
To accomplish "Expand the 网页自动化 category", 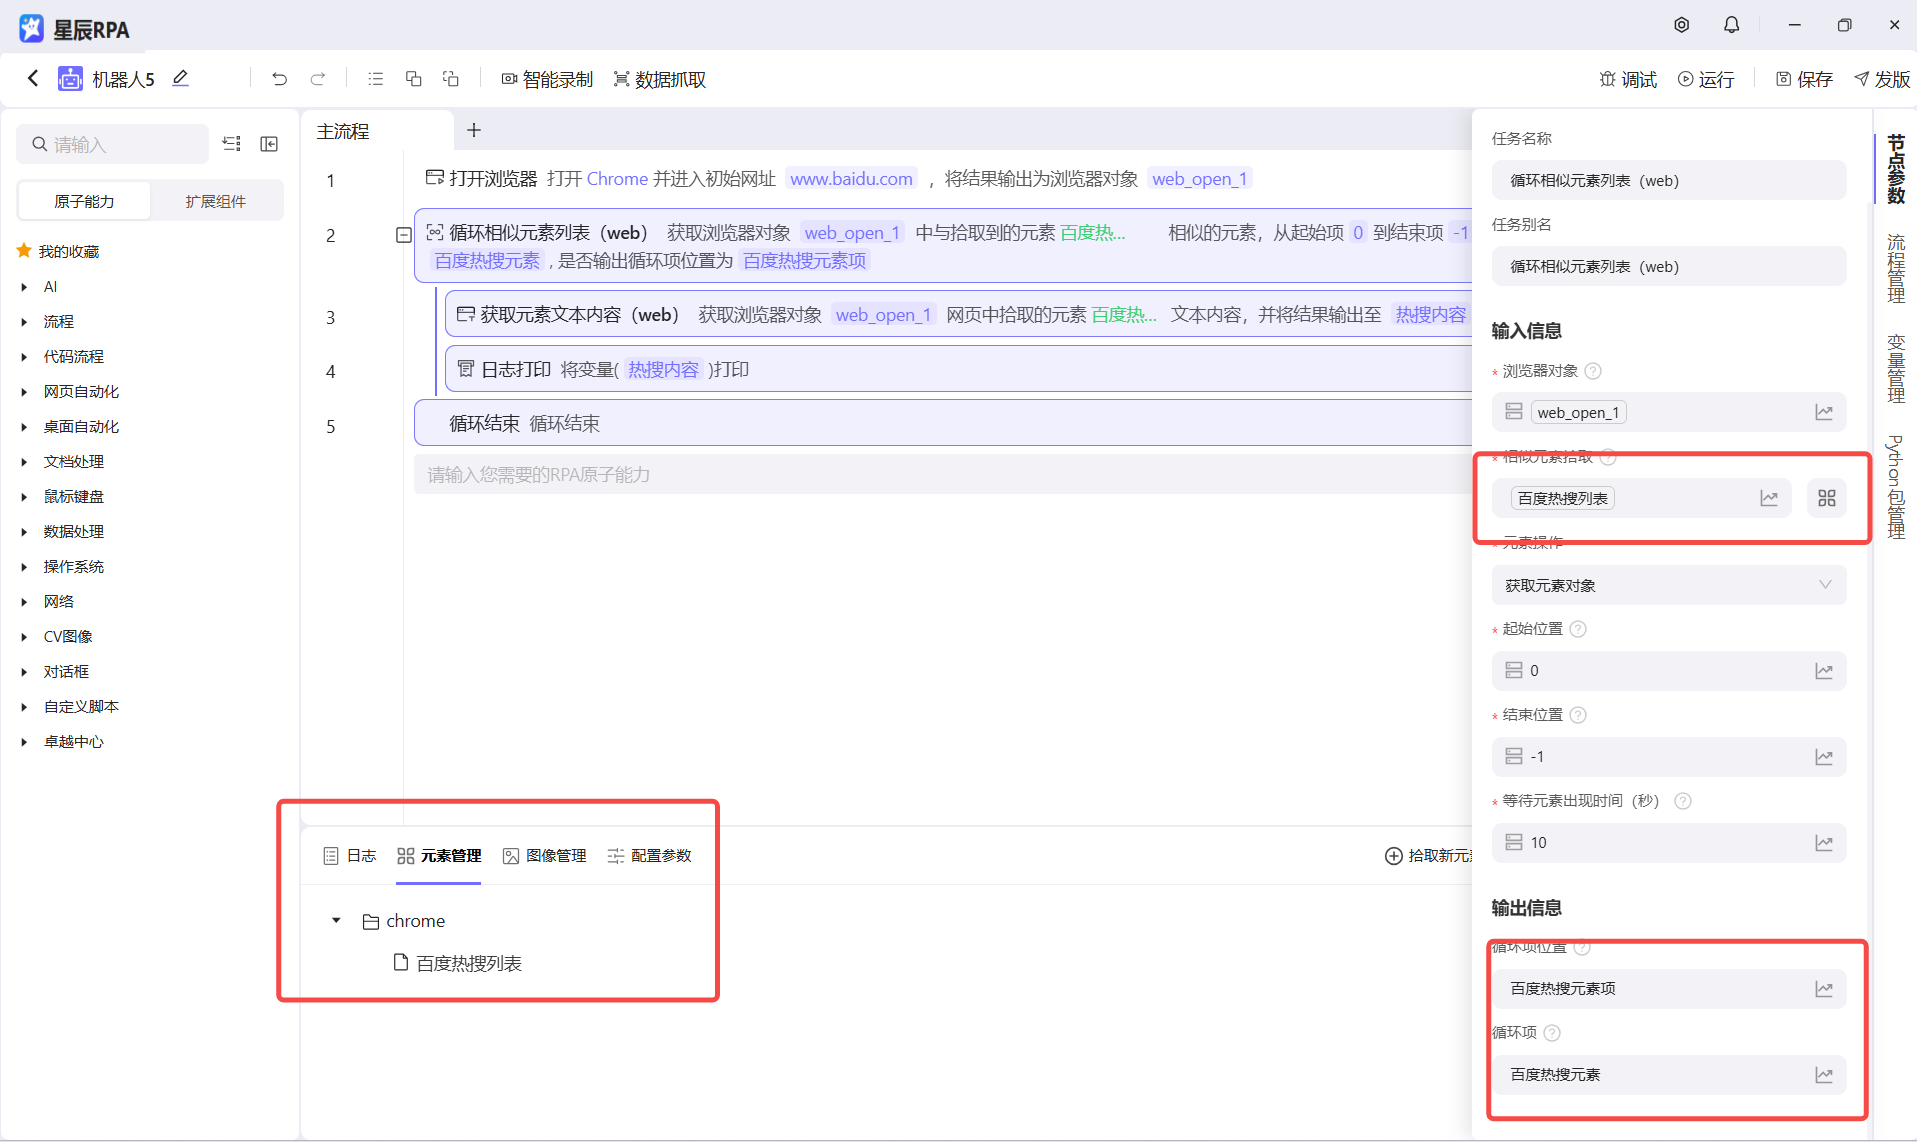I will click(x=24, y=392).
